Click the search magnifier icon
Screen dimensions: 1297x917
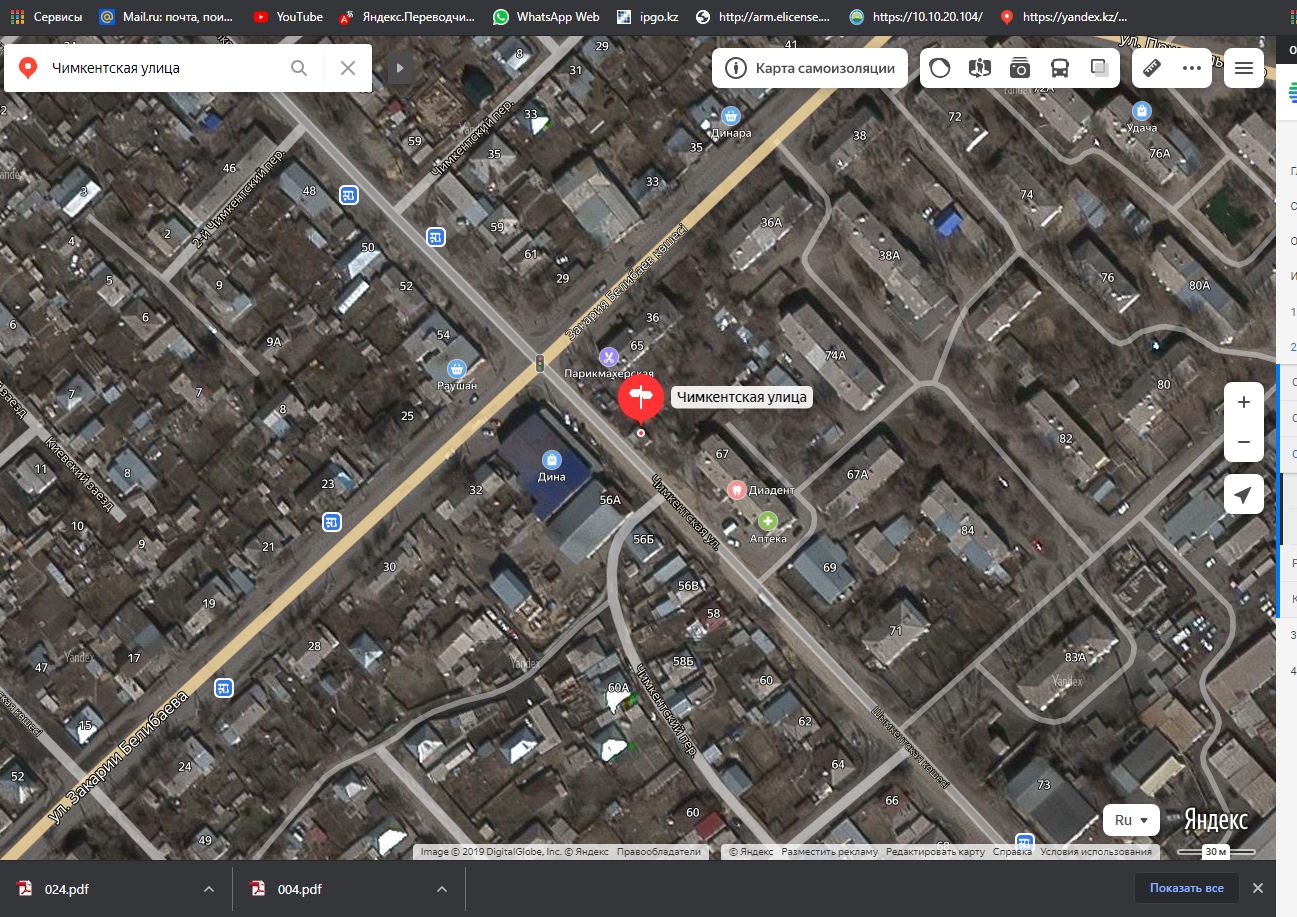(299, 68)
